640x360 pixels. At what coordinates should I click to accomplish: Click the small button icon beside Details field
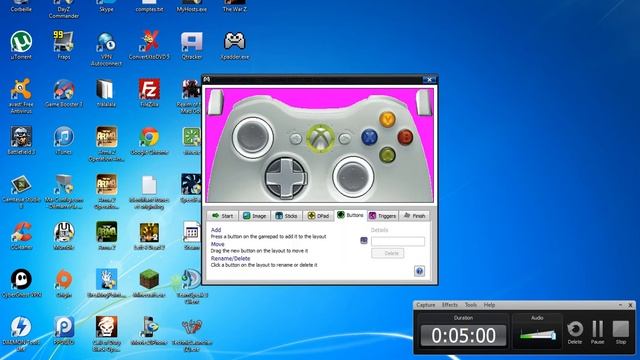[x=364, y=241]
